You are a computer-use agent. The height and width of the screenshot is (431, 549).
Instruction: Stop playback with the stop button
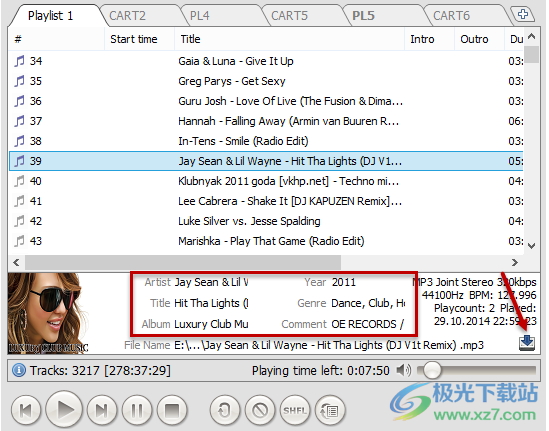(x=172, y=410)
